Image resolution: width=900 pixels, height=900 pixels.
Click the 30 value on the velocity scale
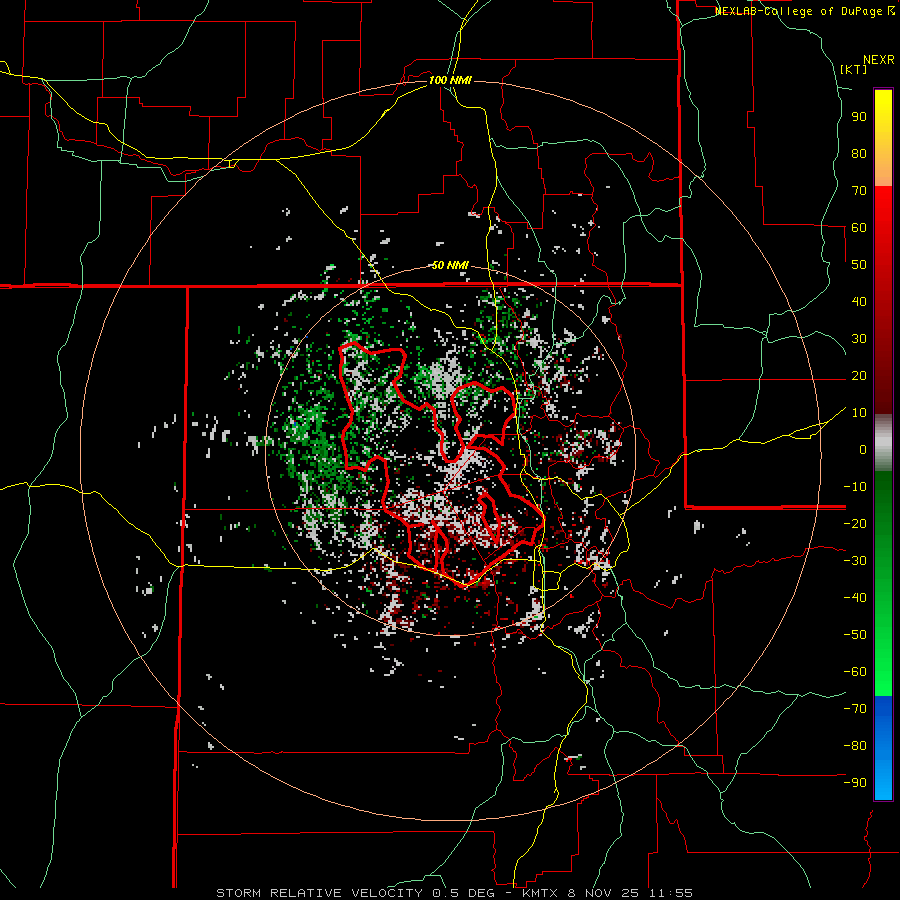pyautogui.click(x=859, y=339)
